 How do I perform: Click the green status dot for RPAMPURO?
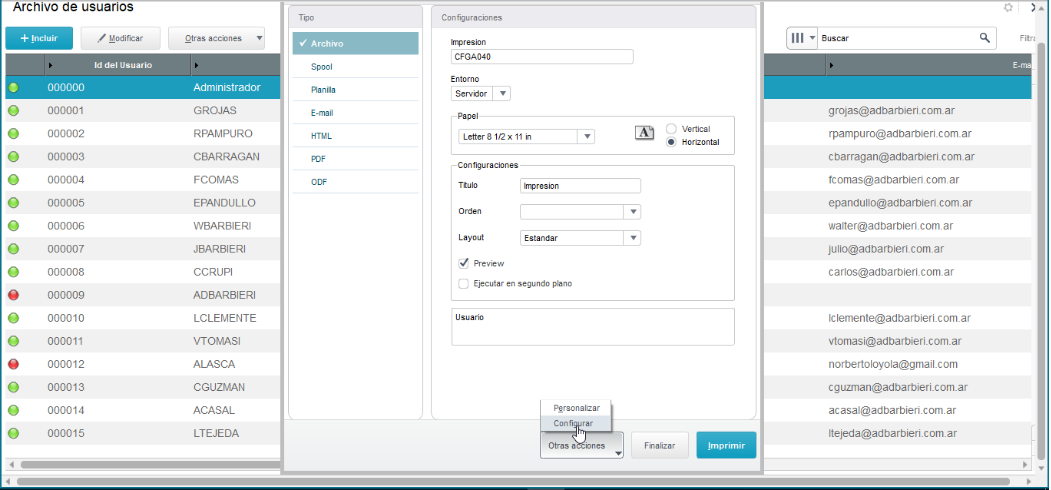click(13, 133)
